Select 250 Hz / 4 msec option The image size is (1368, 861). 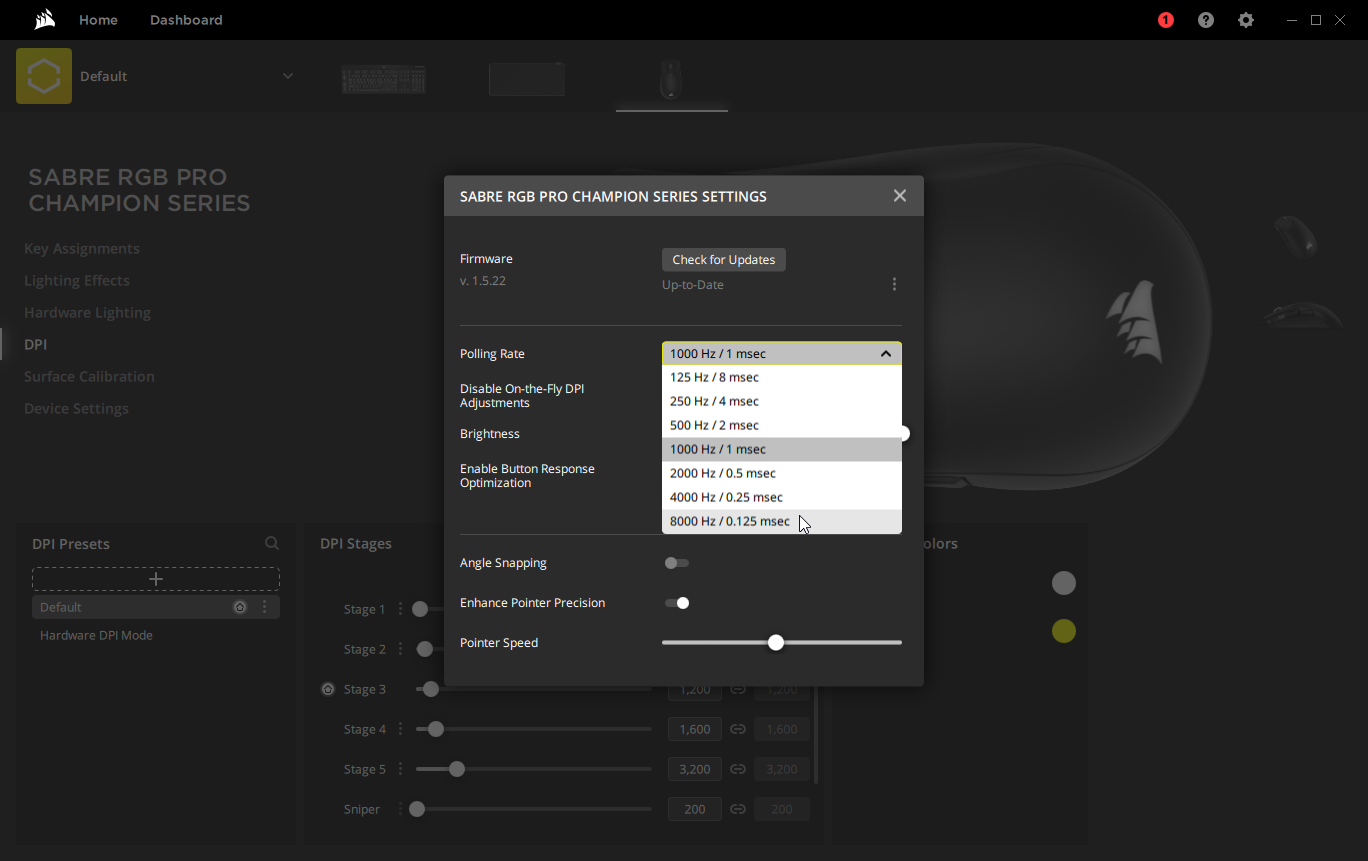782,402
